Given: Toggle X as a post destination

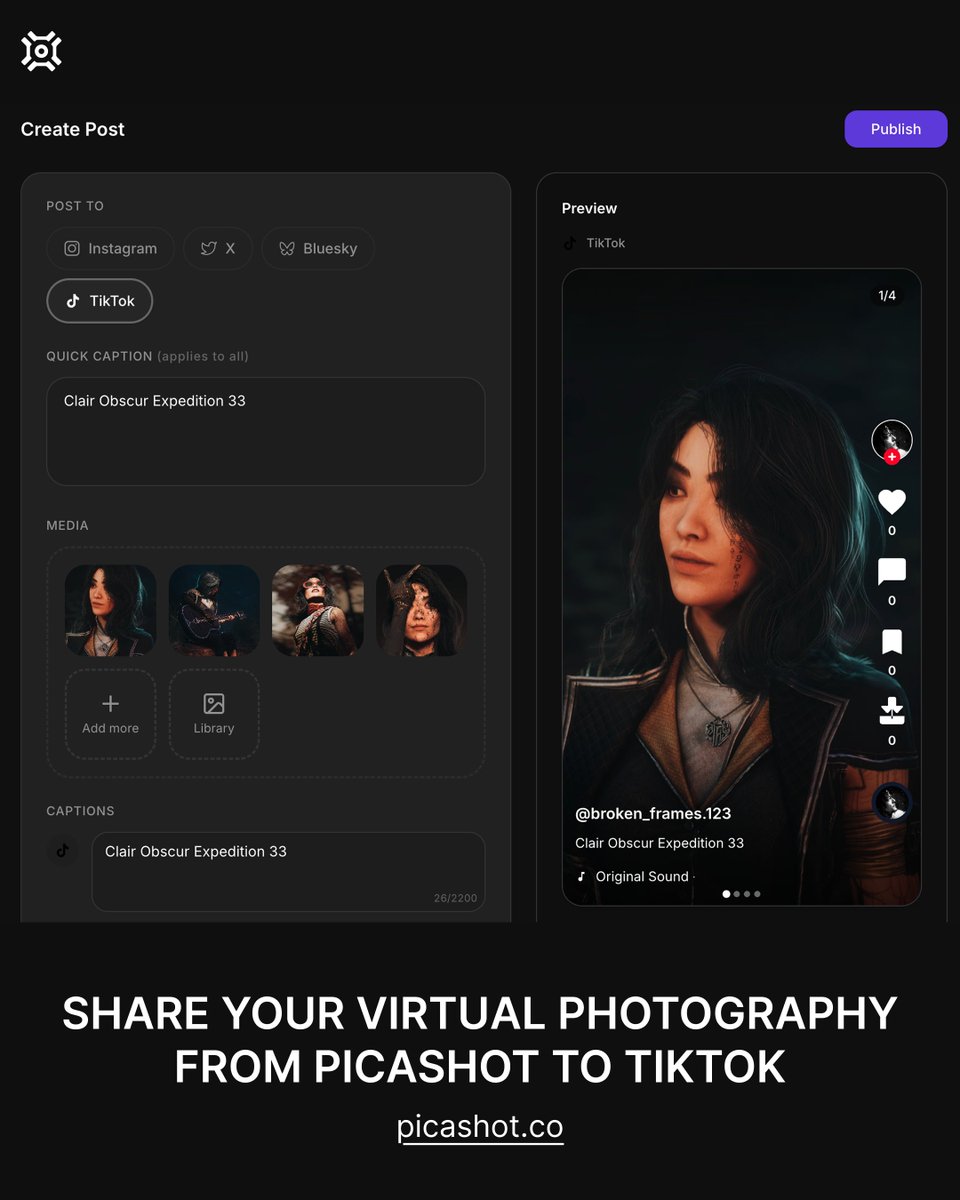Looking at the screenshot, I should pos(218,249).
